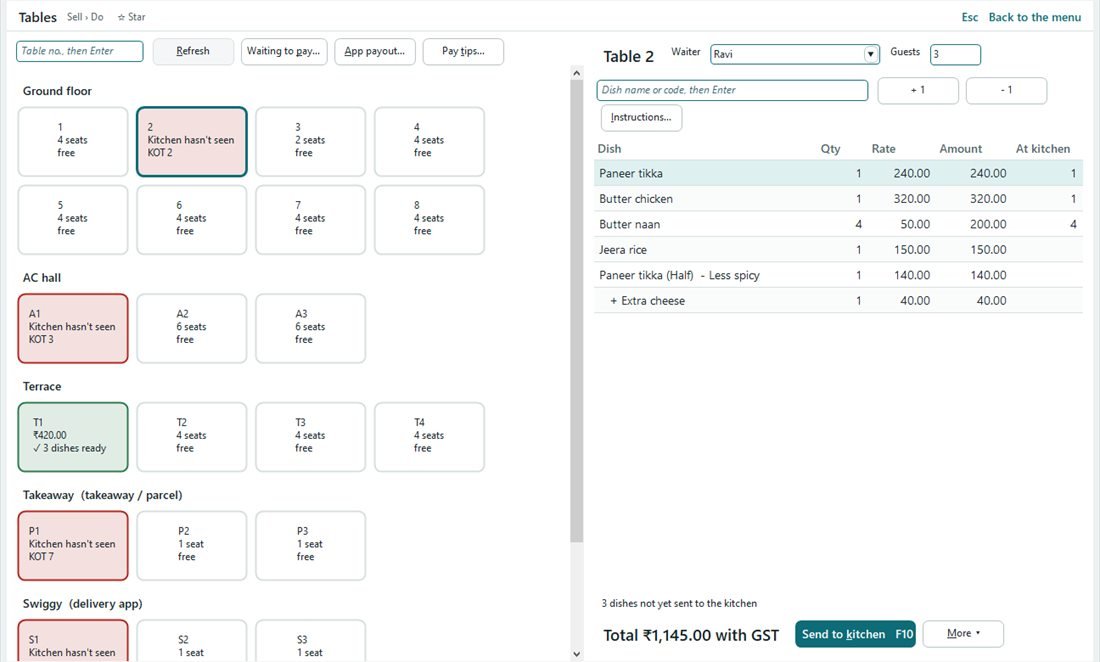Open Waiting to pay list

[284, 51]
